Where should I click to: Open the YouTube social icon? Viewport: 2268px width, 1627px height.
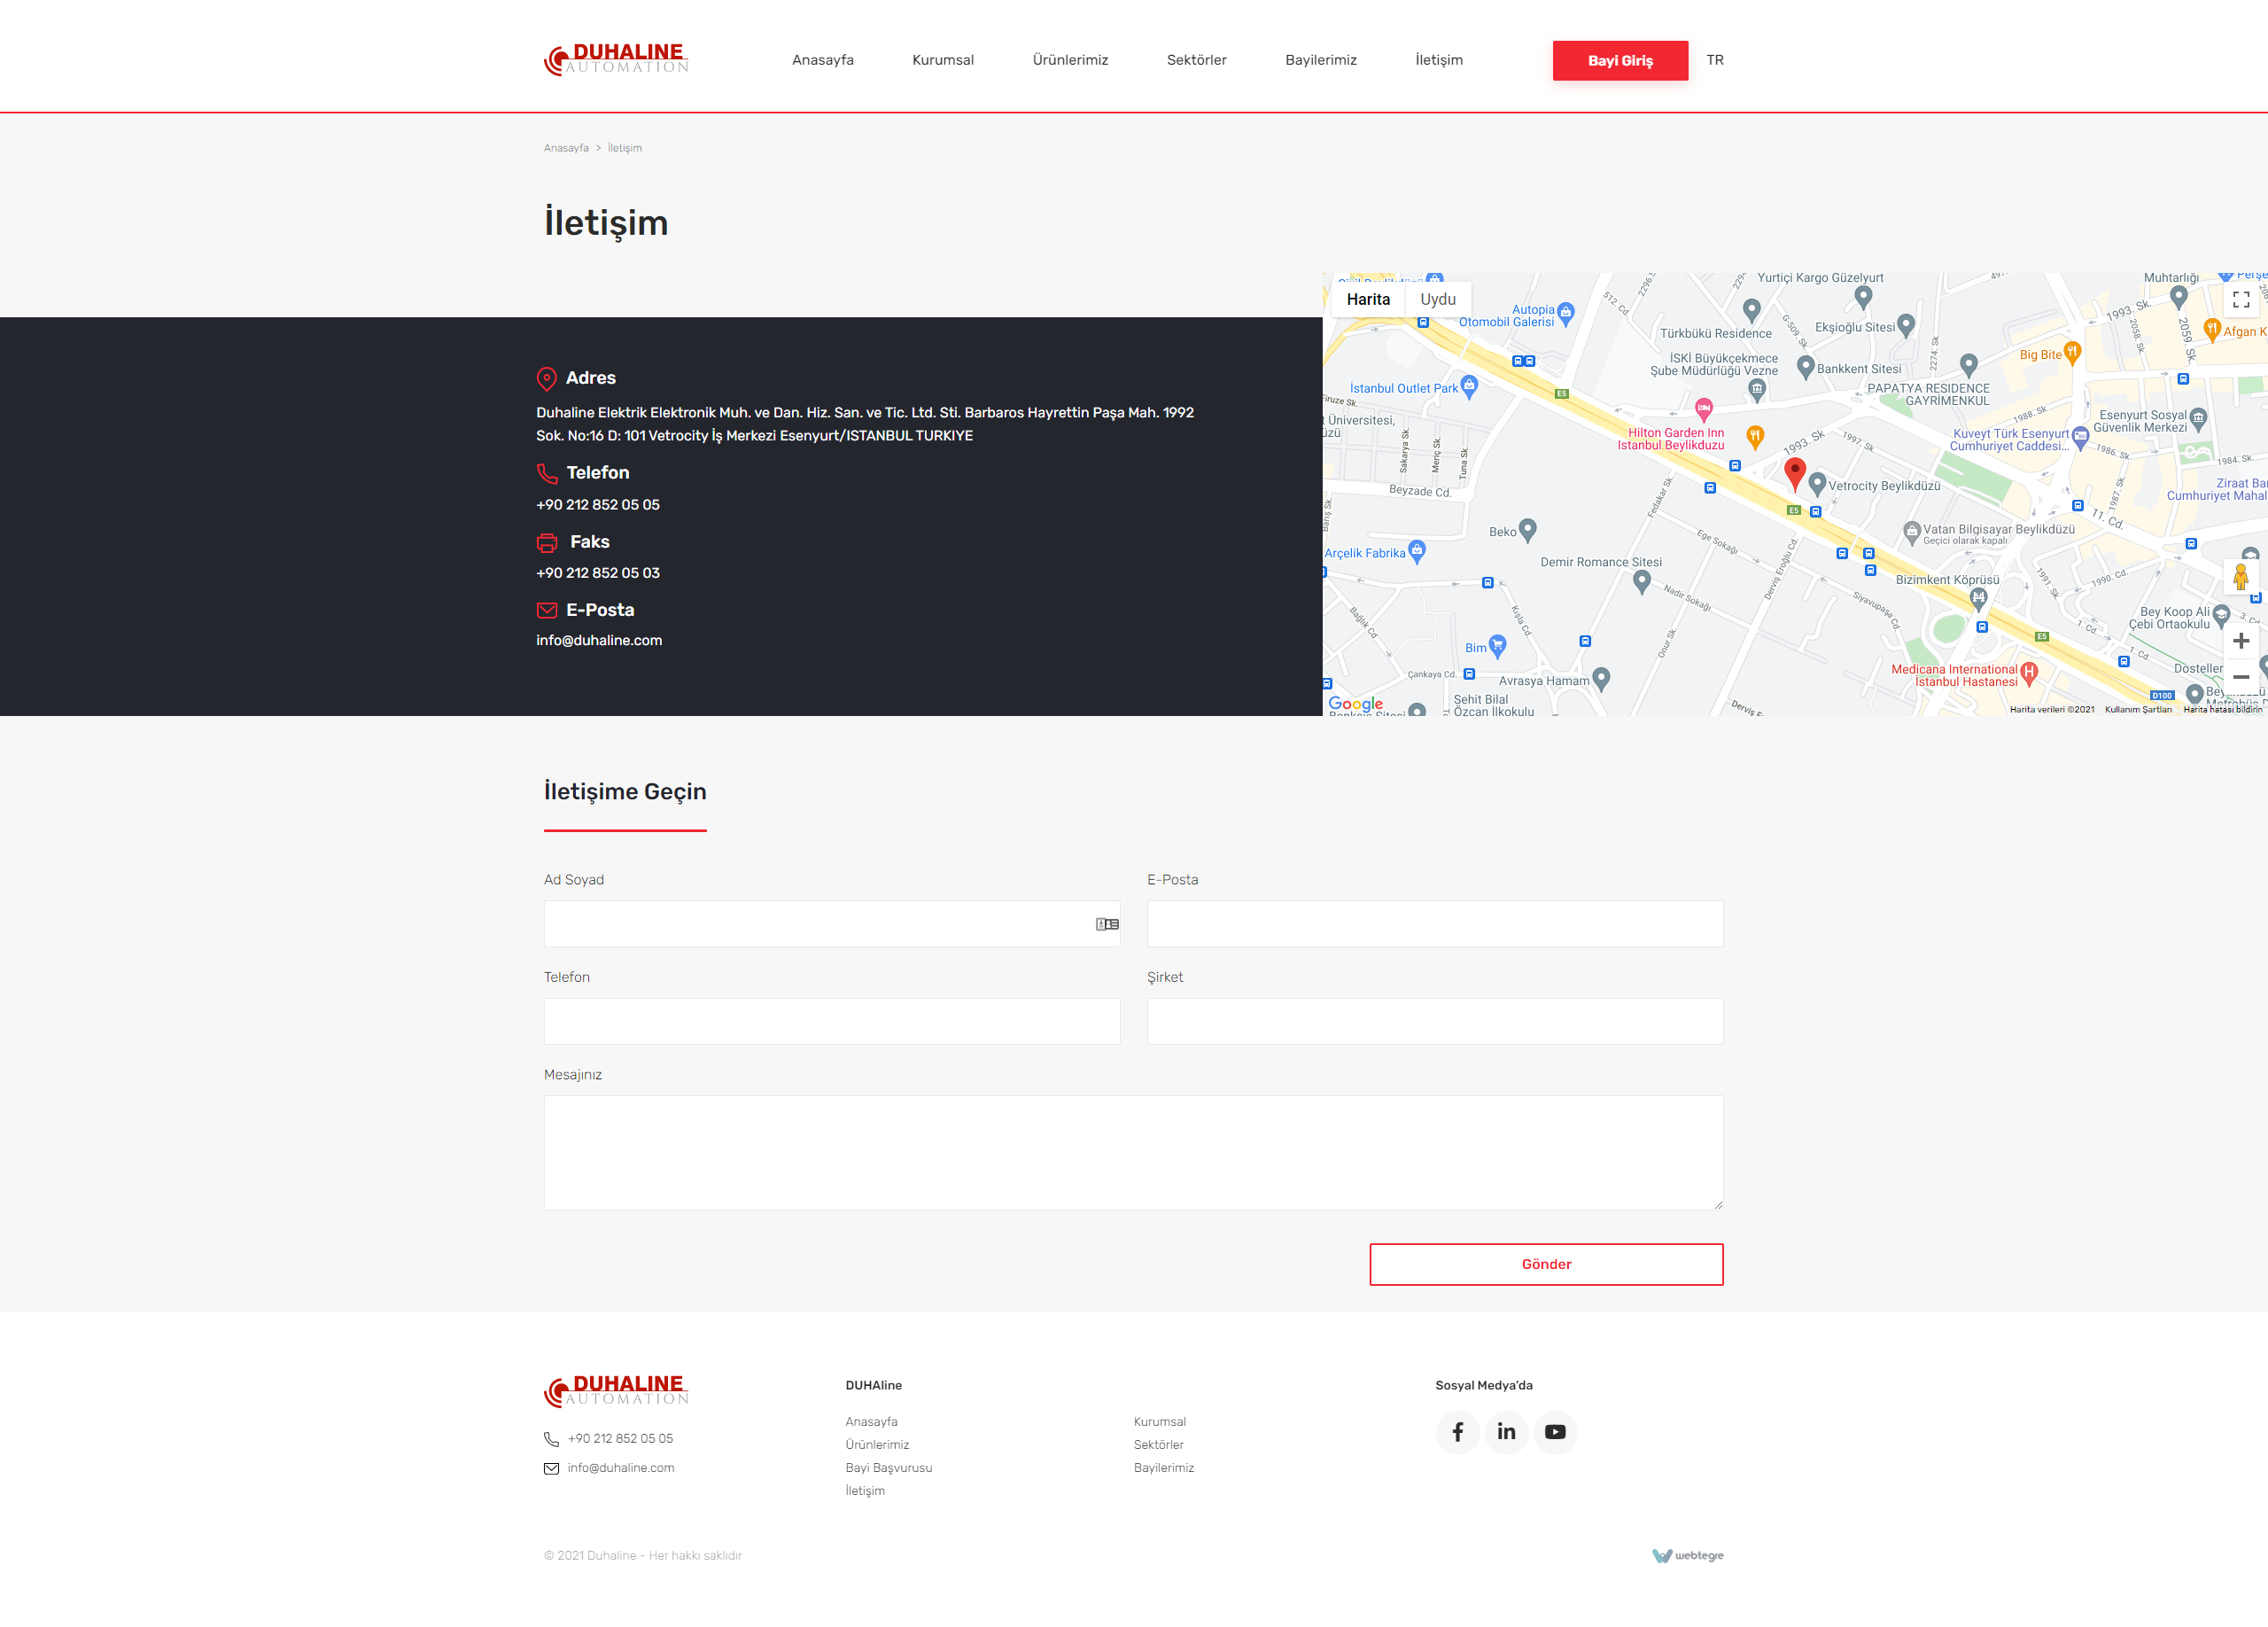click(1555, 1432)
